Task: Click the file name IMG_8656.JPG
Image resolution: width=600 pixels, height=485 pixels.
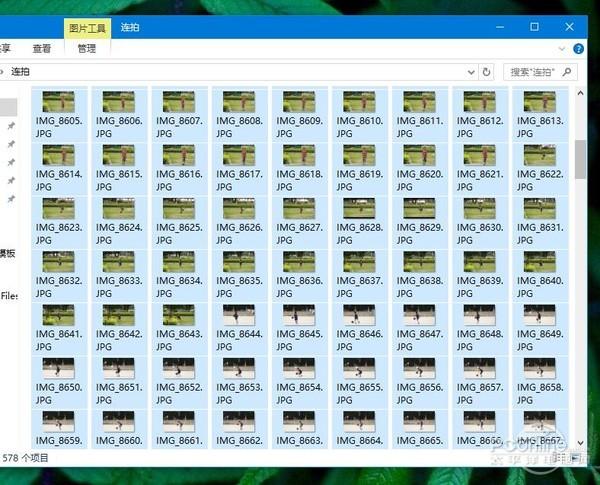Action: pyautogui.click(x=420, y=393)
